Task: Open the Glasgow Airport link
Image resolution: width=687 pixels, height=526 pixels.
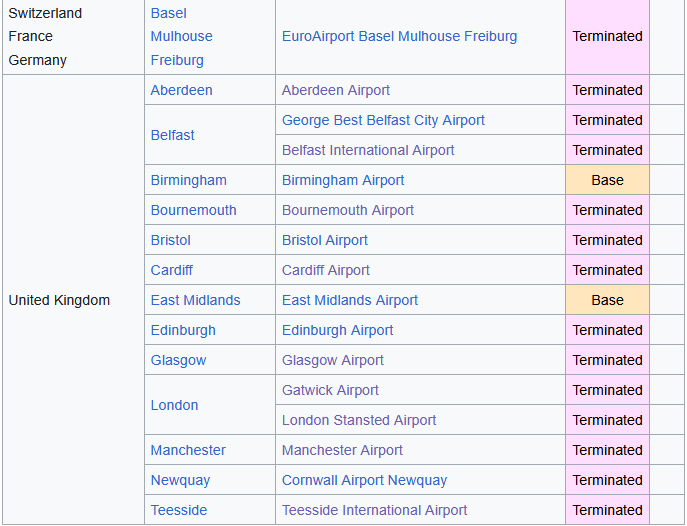Action: click(x=333, y=360)
